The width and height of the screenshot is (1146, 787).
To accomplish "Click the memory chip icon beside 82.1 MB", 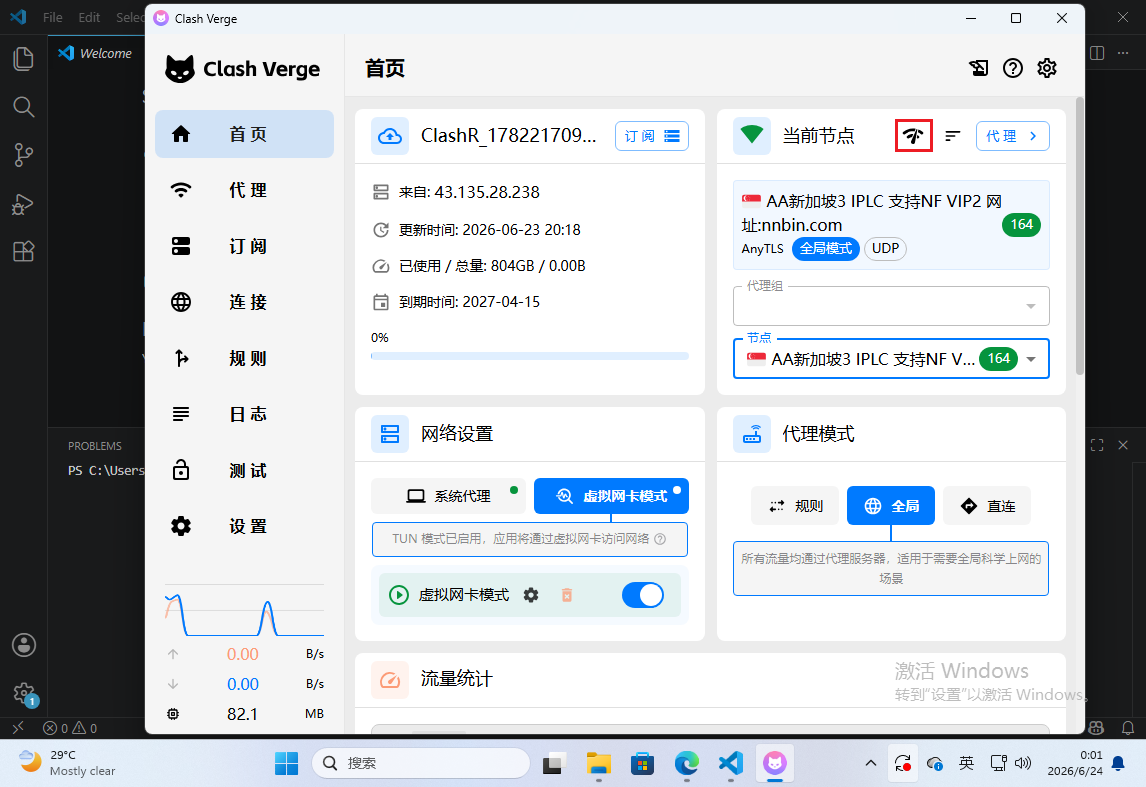I will coord(173,714).
